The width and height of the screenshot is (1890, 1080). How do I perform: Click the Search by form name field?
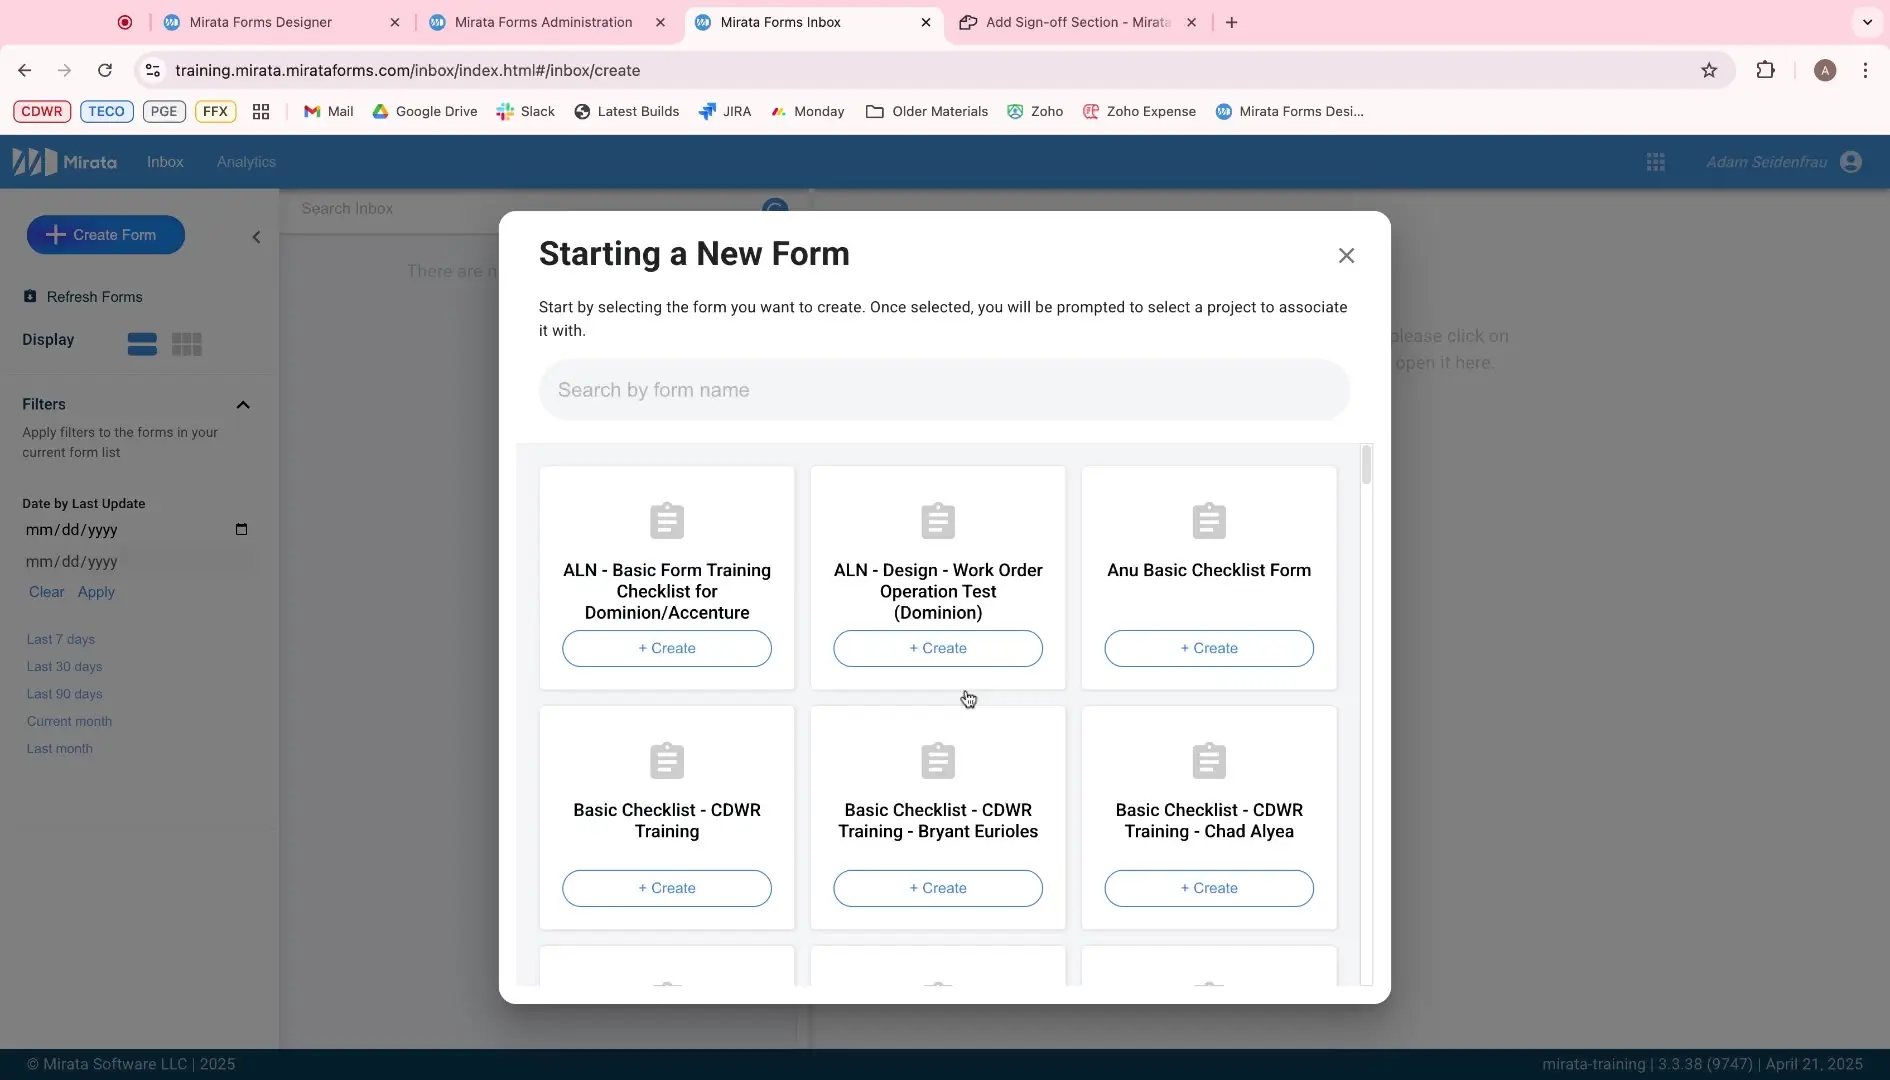(x=943, y=390)
